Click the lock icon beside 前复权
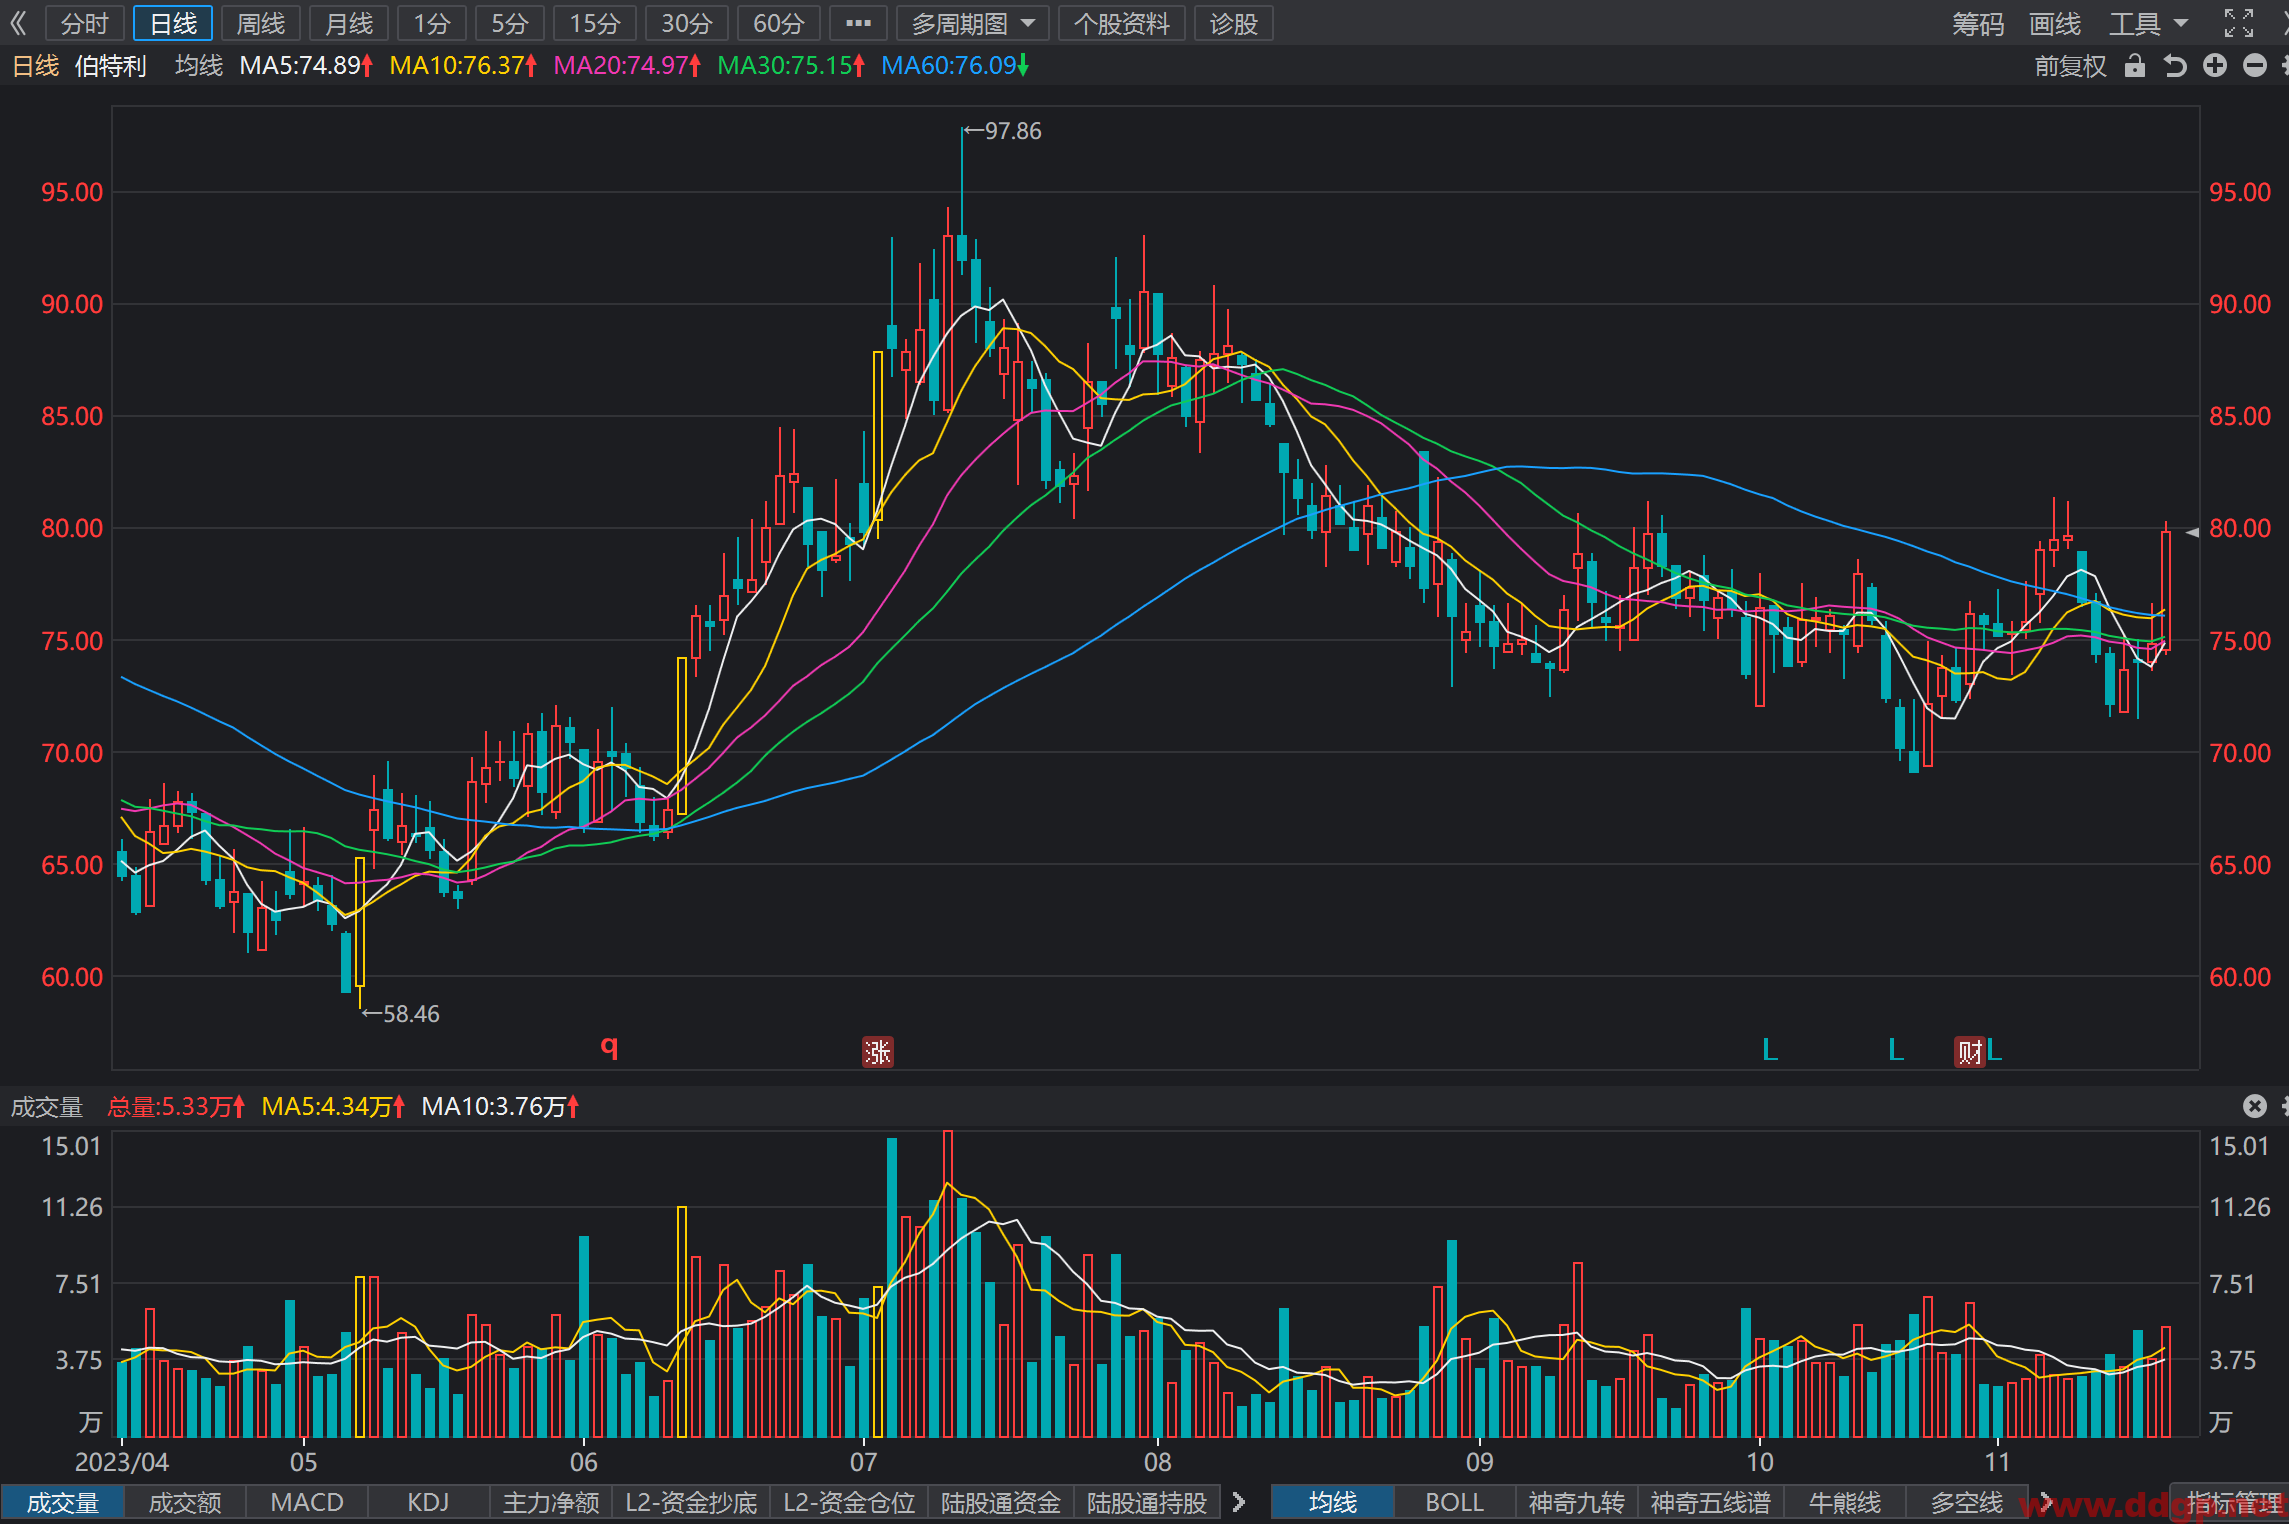The image size is (2289, 1524). click(x=2135, y=66)
